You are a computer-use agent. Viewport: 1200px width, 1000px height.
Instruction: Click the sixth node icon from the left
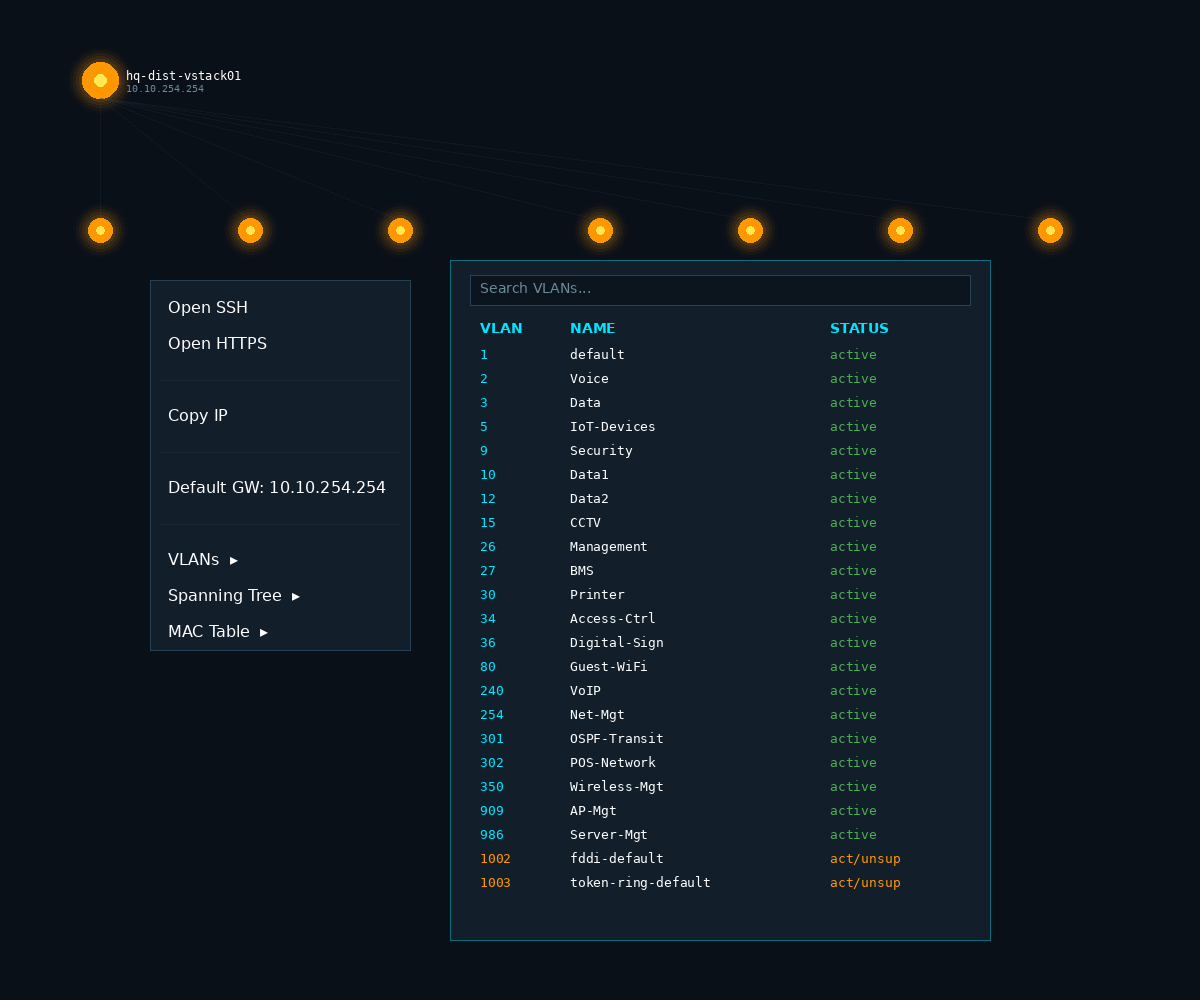pyautogui.click(x=900, y=229)
